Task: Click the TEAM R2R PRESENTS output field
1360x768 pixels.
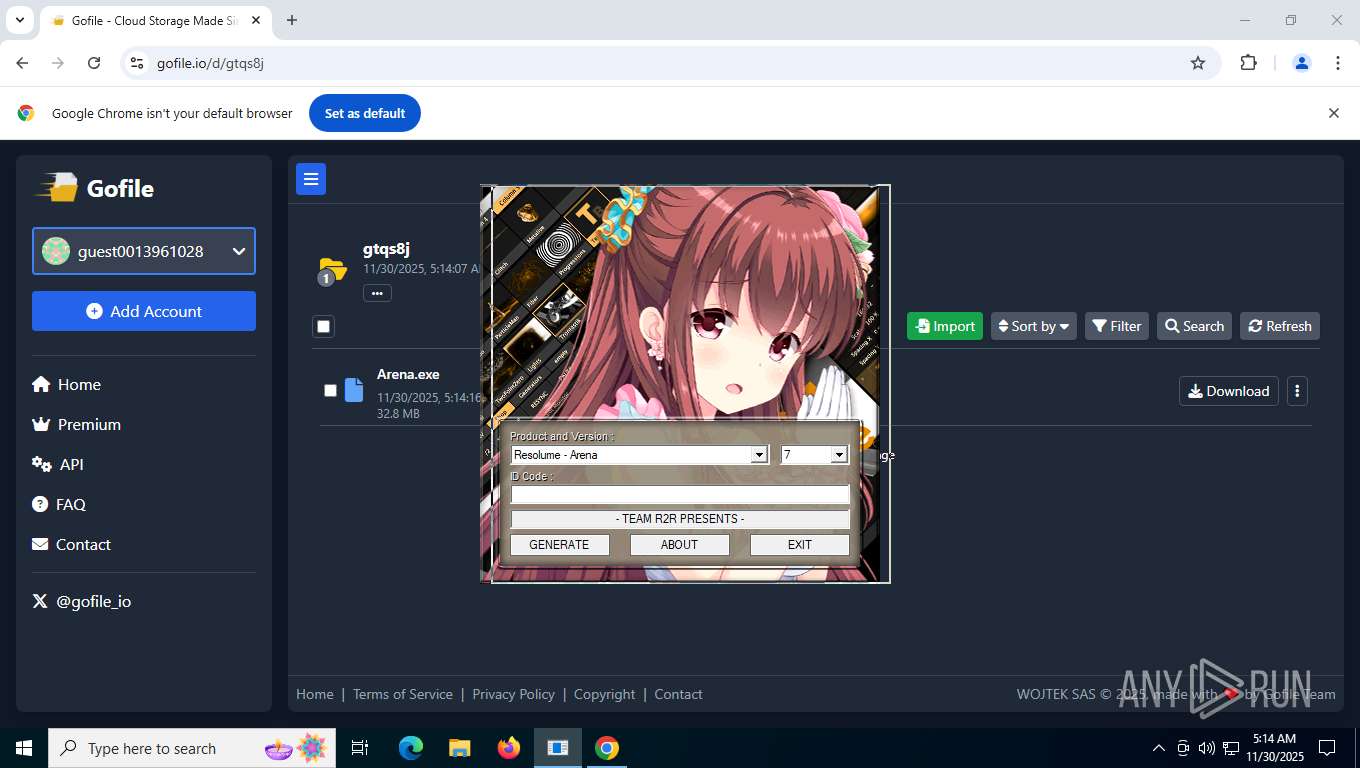Action: 680,519
